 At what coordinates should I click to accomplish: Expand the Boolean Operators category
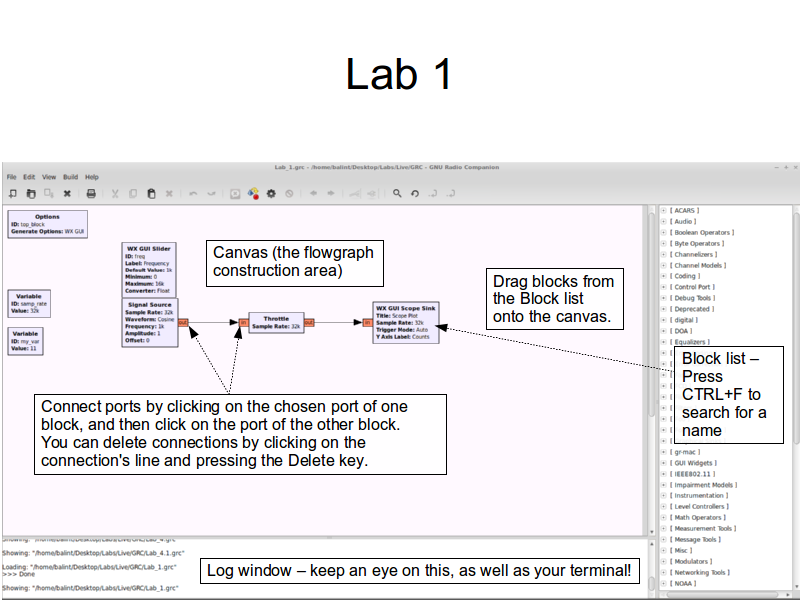[x=663, y=232]
